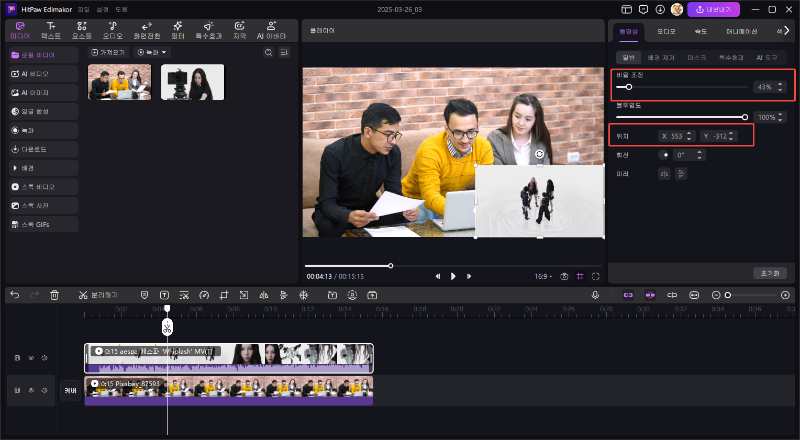Click the freeze snowflake icon in timeline toolbar
The image size is (800, 440).
304,295
